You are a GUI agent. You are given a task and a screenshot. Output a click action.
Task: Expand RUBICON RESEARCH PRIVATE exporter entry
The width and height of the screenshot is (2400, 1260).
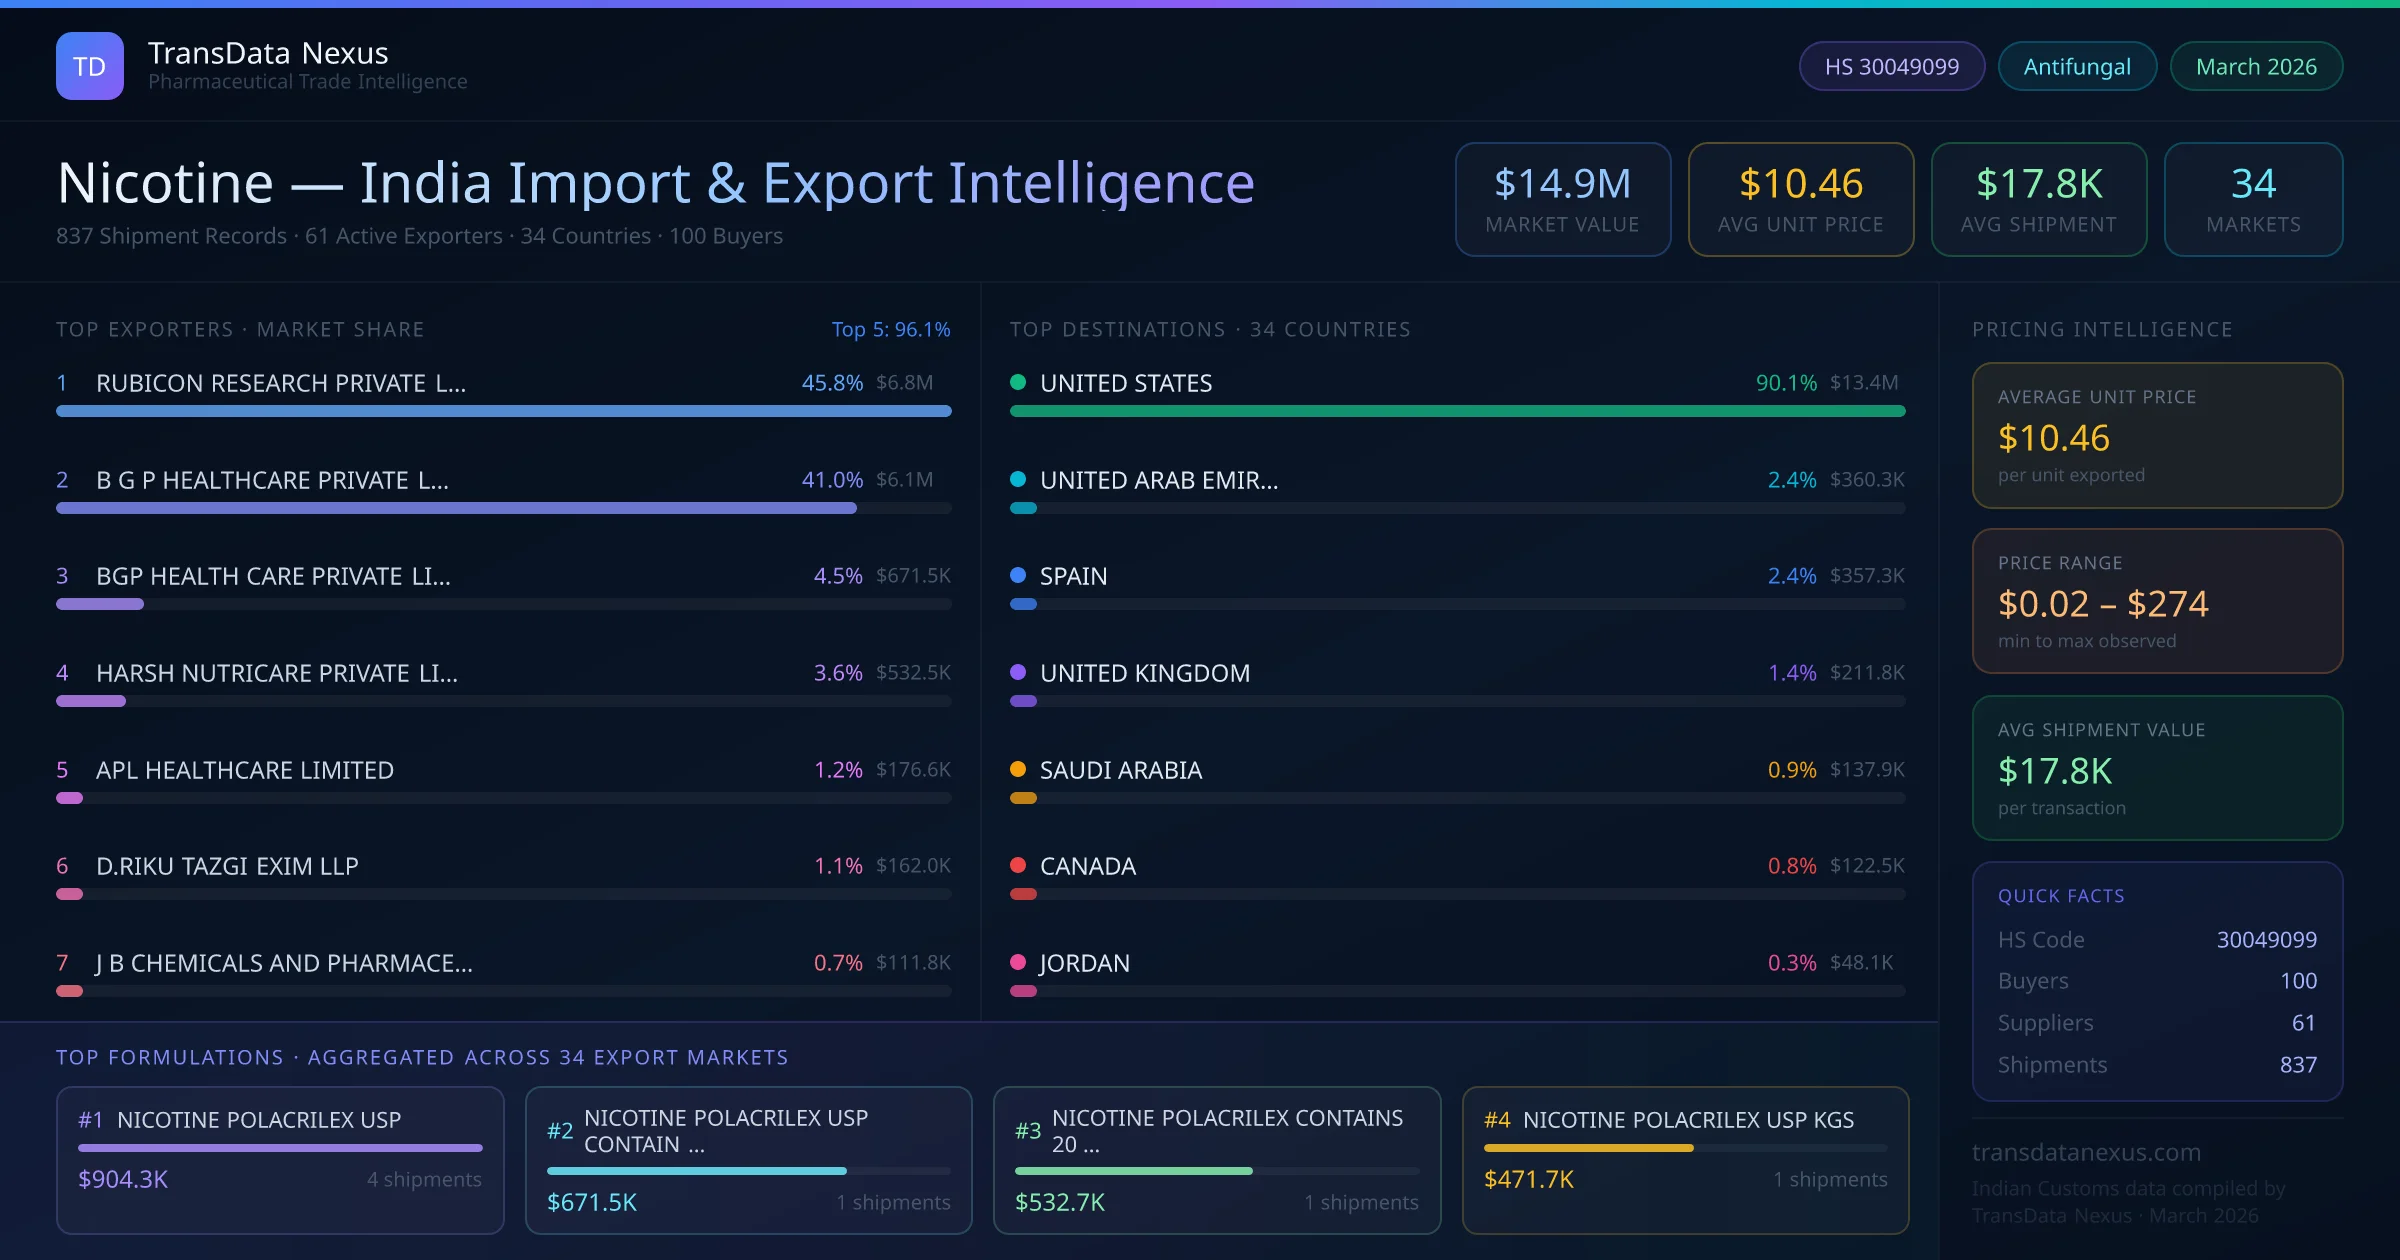[x=280, y=382]
